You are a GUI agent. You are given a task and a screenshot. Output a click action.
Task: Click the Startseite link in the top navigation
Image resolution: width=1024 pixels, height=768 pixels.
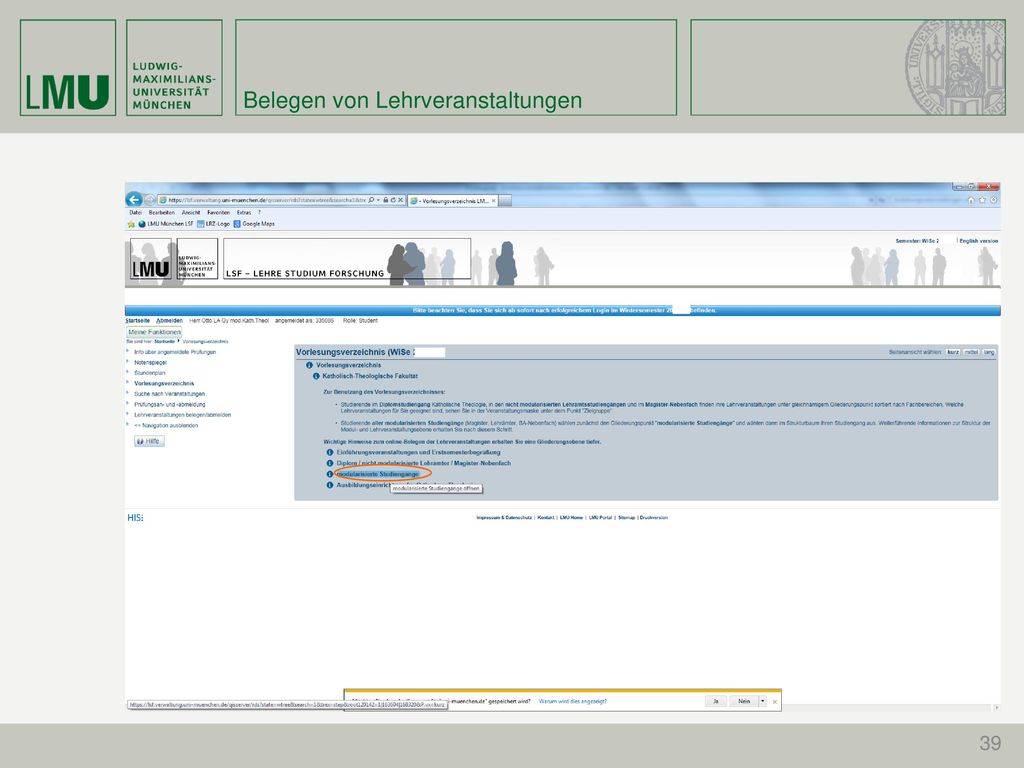(138, 321)
